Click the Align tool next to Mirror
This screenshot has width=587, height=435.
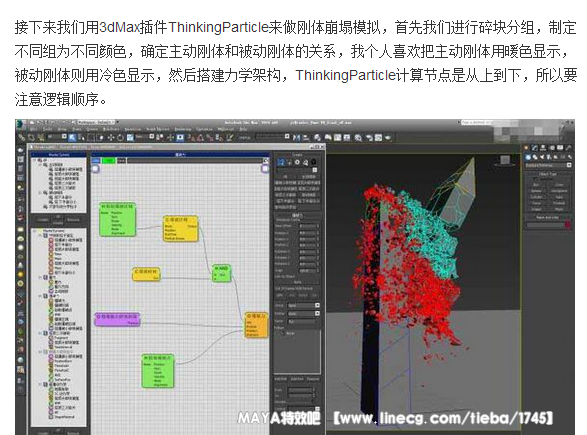point(306,137)
